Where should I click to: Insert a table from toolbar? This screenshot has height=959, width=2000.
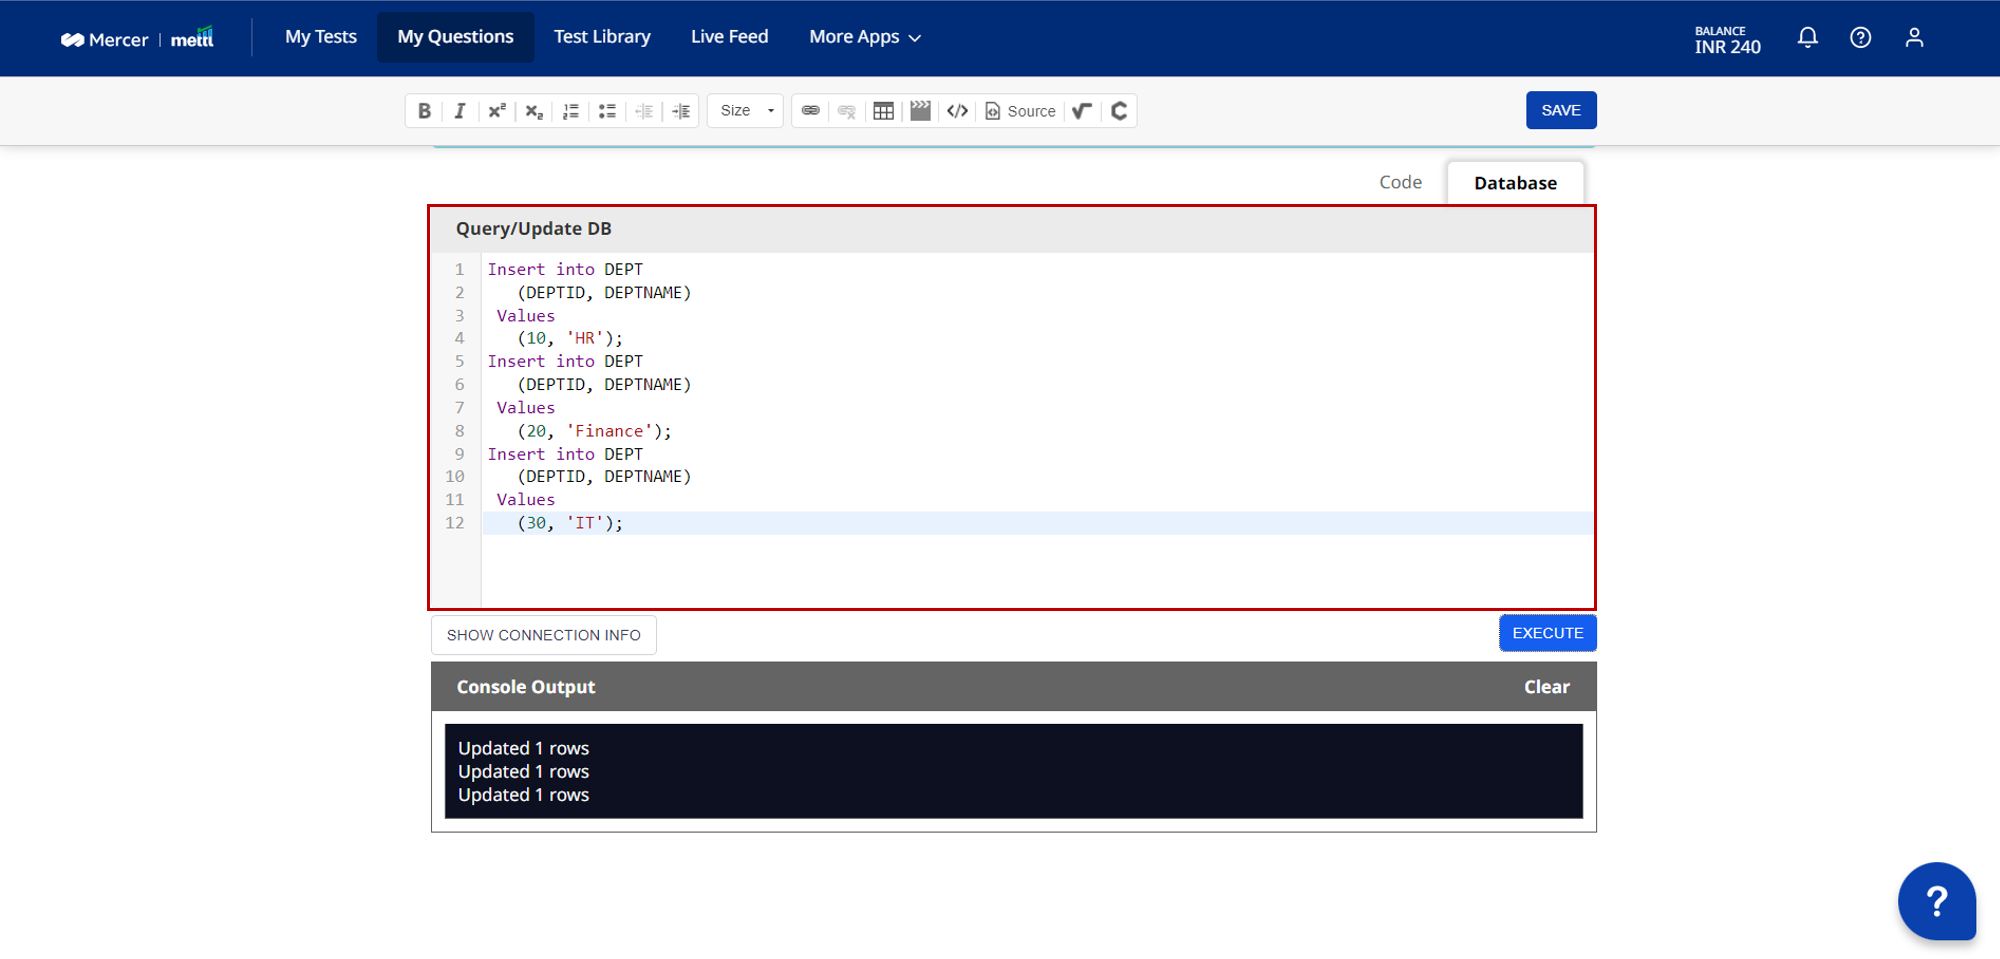point(884,111)
